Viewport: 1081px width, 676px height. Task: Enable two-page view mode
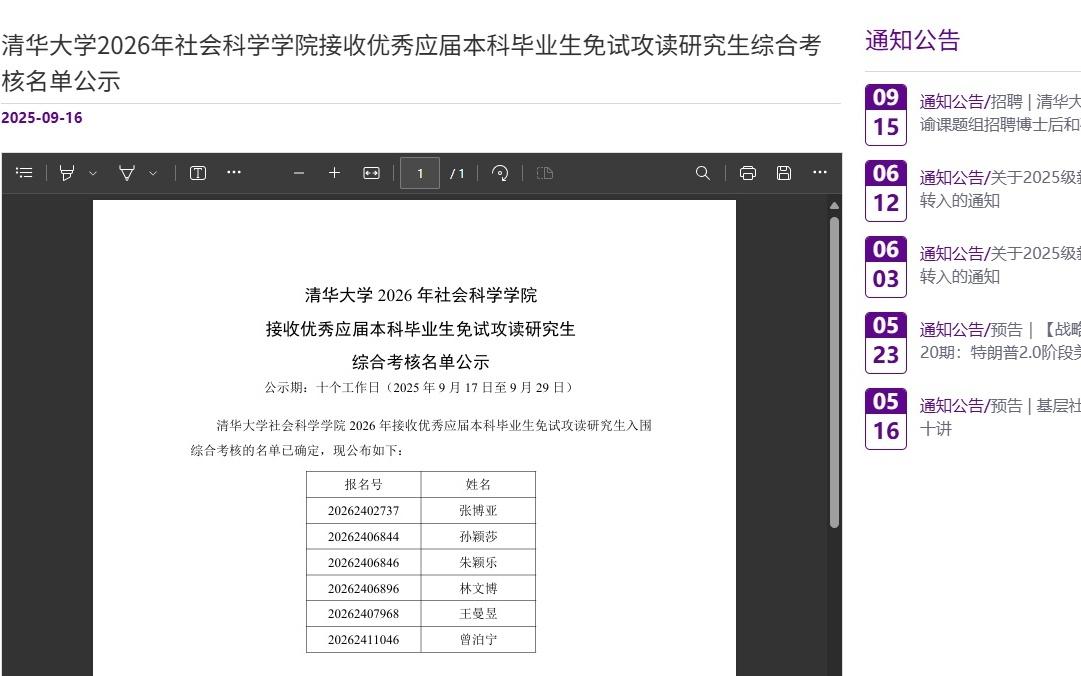544,173
